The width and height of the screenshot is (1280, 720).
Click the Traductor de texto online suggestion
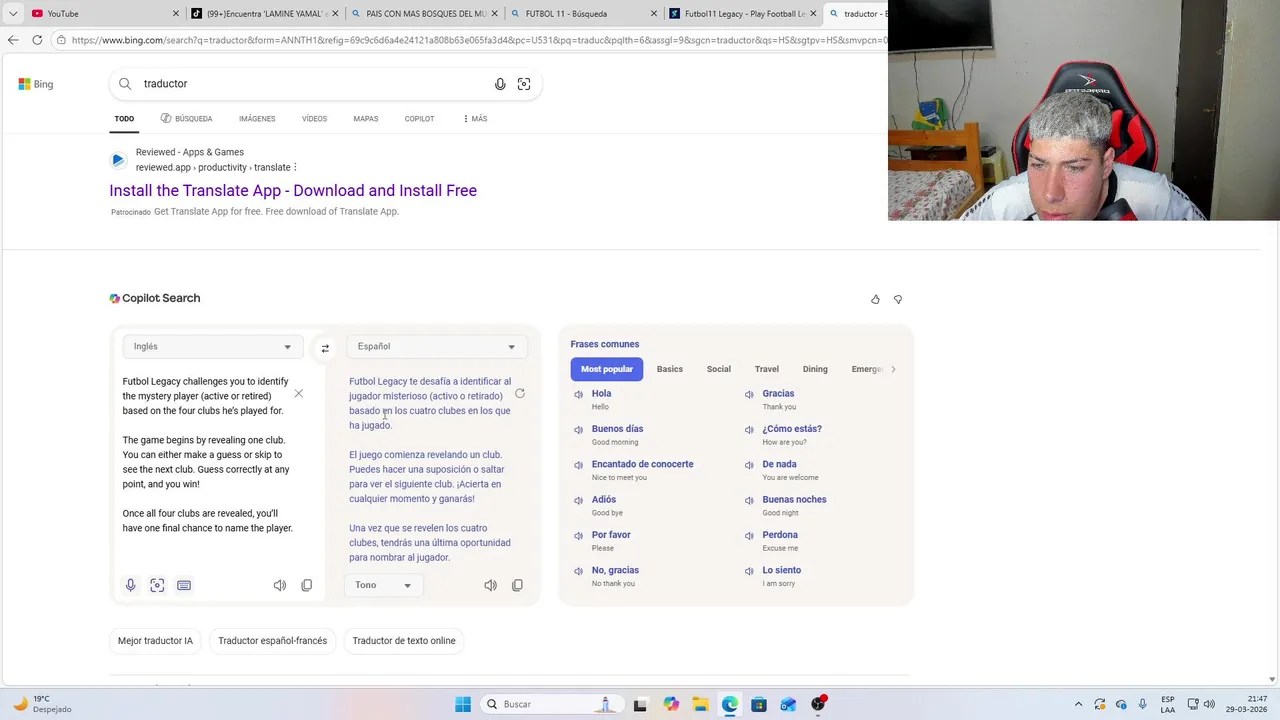tap(404, 641)
